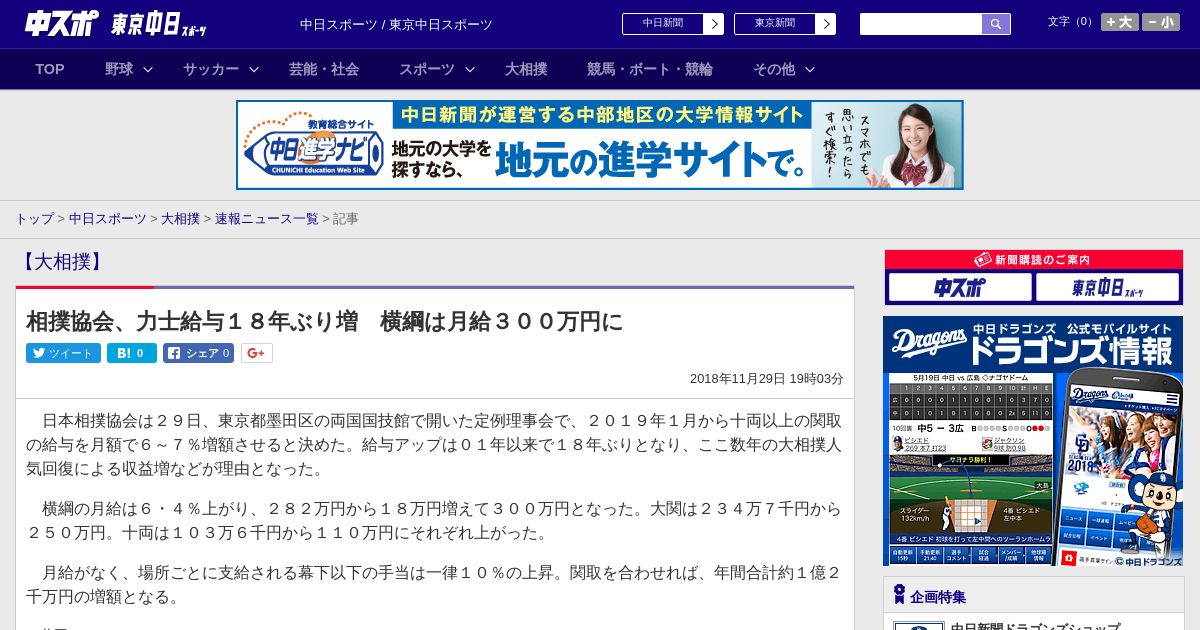
Task: Expand the その他 dropdown menu
Action: (x=784, y=69)
